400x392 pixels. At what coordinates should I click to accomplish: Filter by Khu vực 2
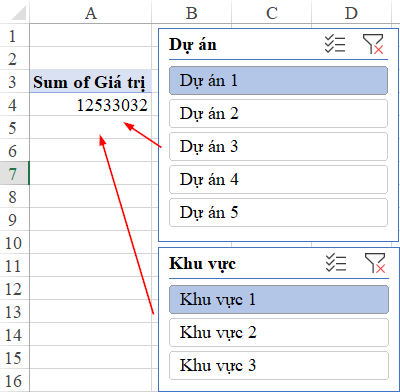[x=279, y=332]
